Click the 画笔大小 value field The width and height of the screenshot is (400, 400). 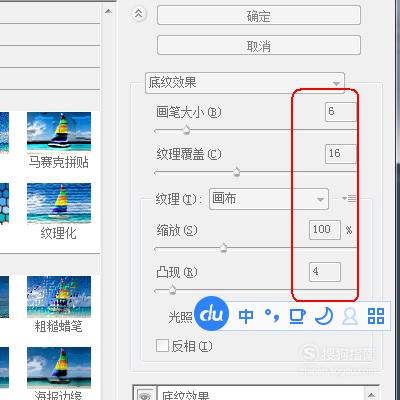click(x=340, y=111)
